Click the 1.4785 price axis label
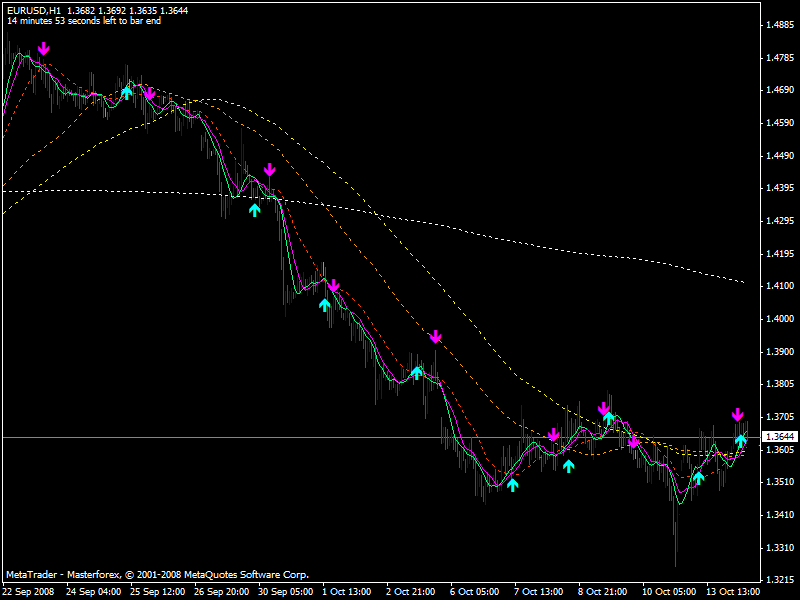This screenshot has width=800, height=600. [780, 58]
